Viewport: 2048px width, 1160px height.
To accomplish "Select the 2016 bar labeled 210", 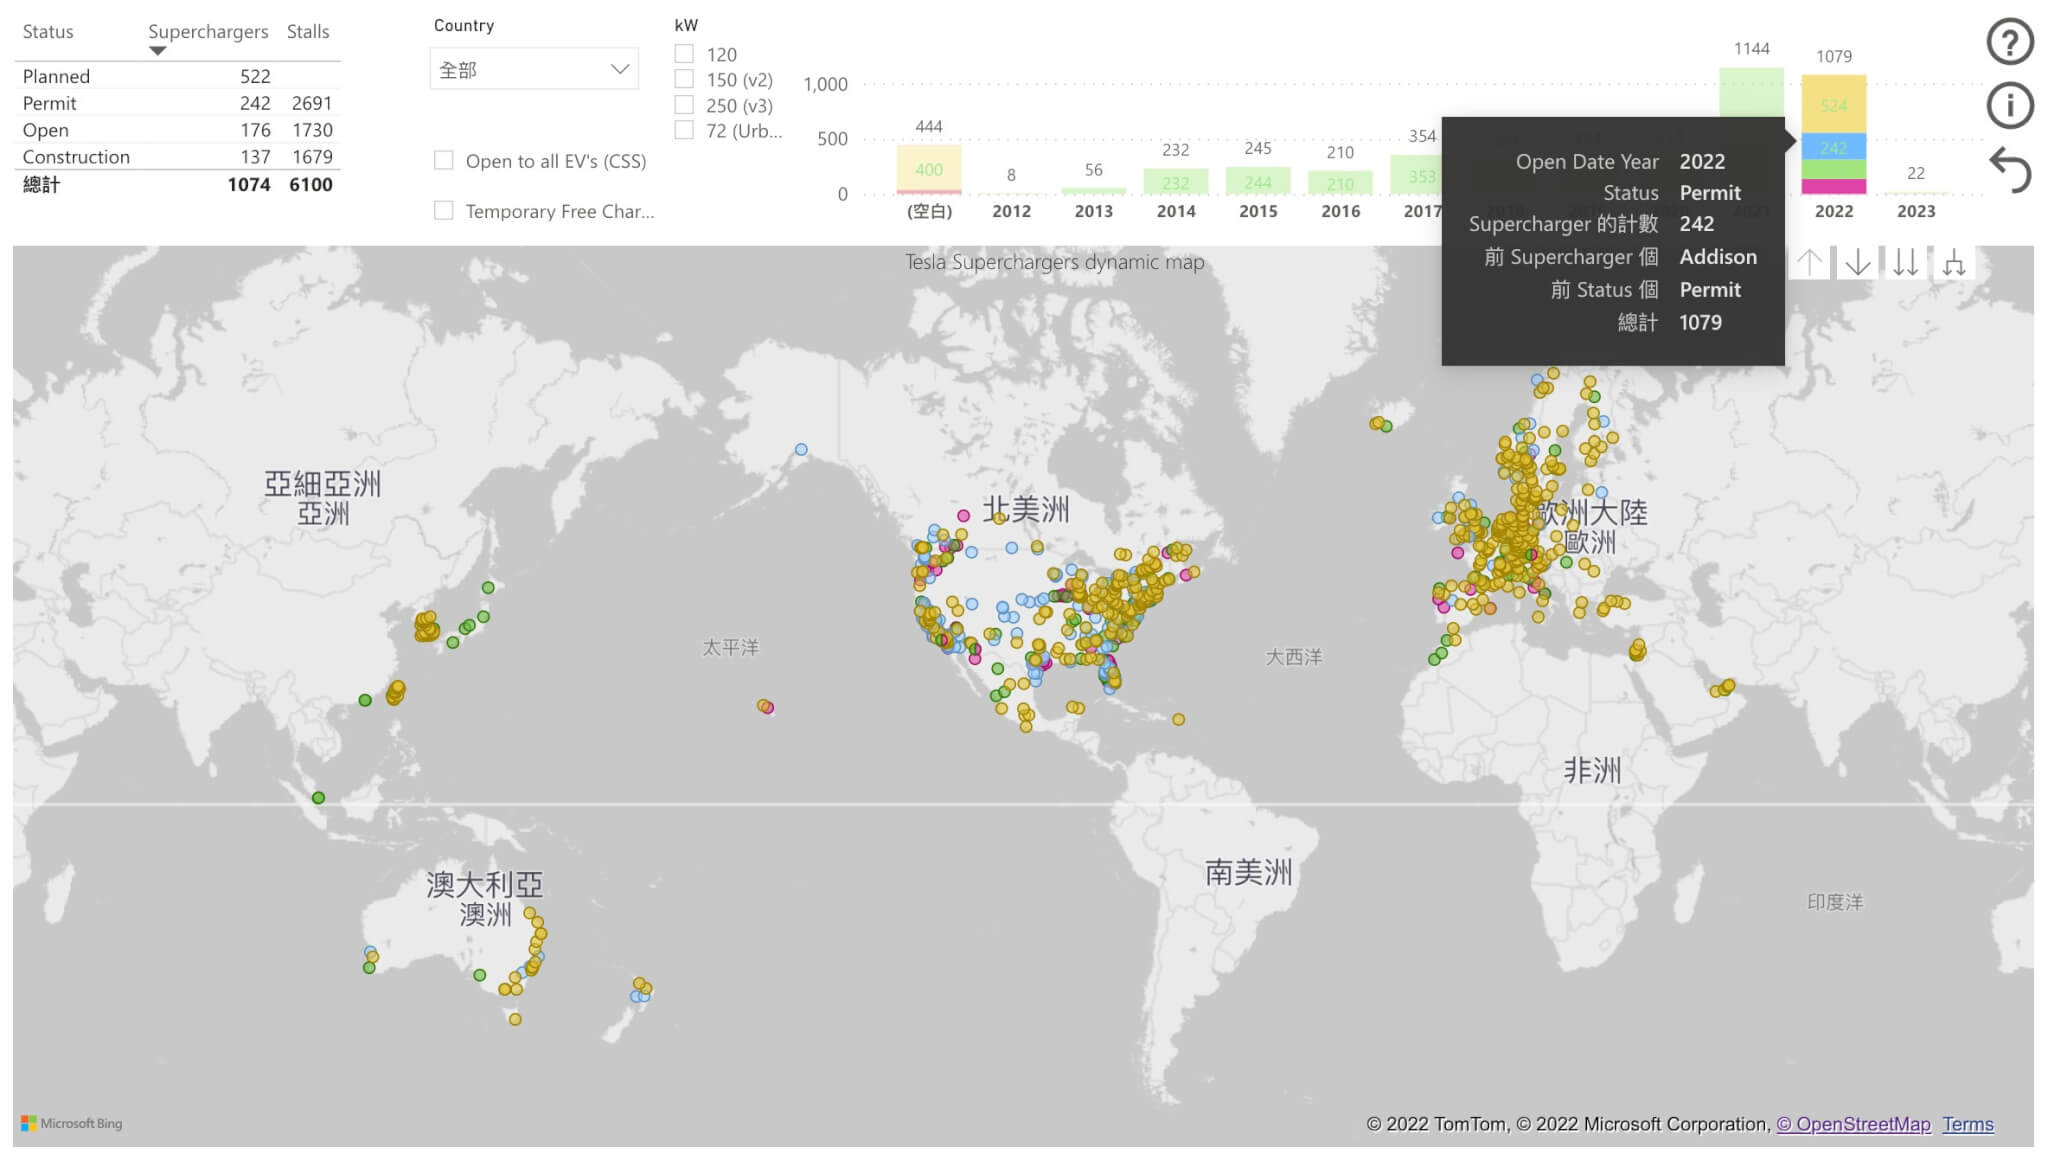I will pyautogui.click(x=1340, y=183).
